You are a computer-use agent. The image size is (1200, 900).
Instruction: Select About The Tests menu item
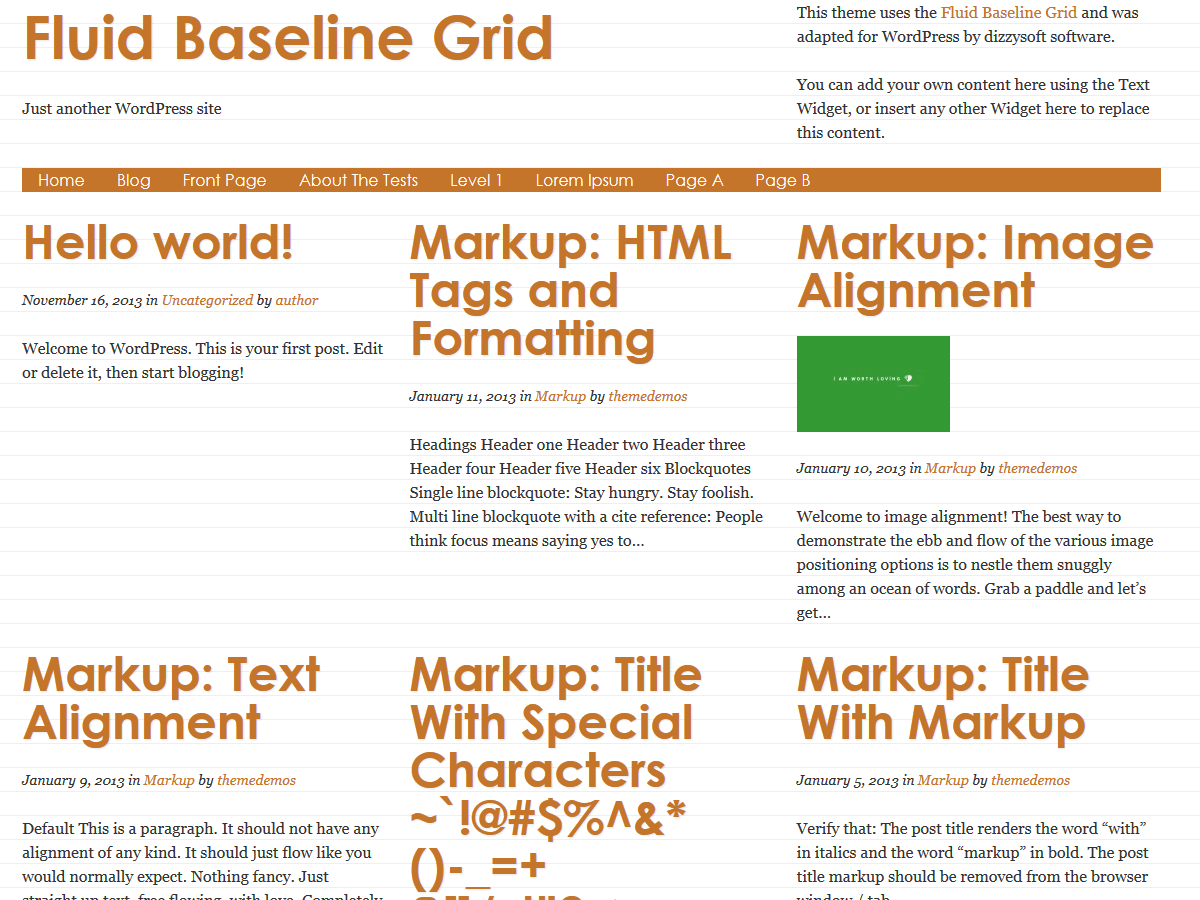358,180
